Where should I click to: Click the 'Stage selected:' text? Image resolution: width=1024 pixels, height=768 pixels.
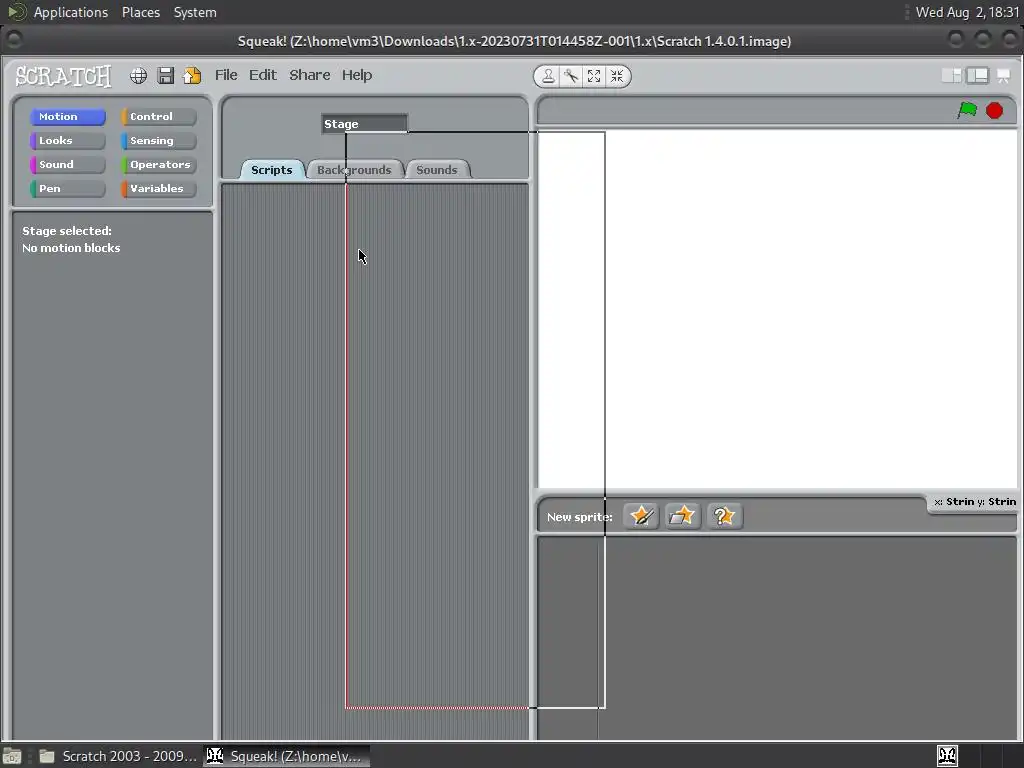click(x=67, y=231)
